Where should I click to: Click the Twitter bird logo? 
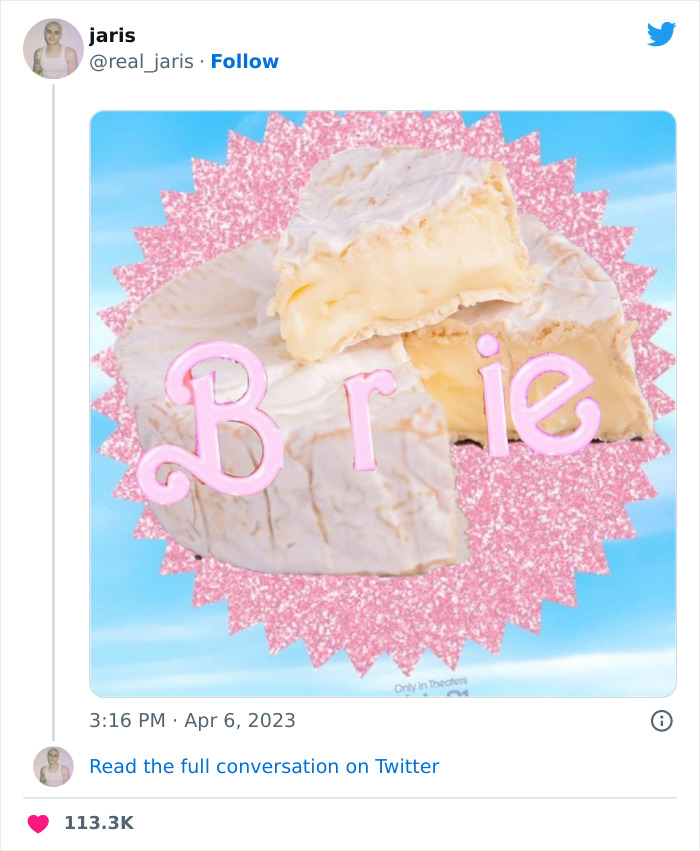point(661,34)
